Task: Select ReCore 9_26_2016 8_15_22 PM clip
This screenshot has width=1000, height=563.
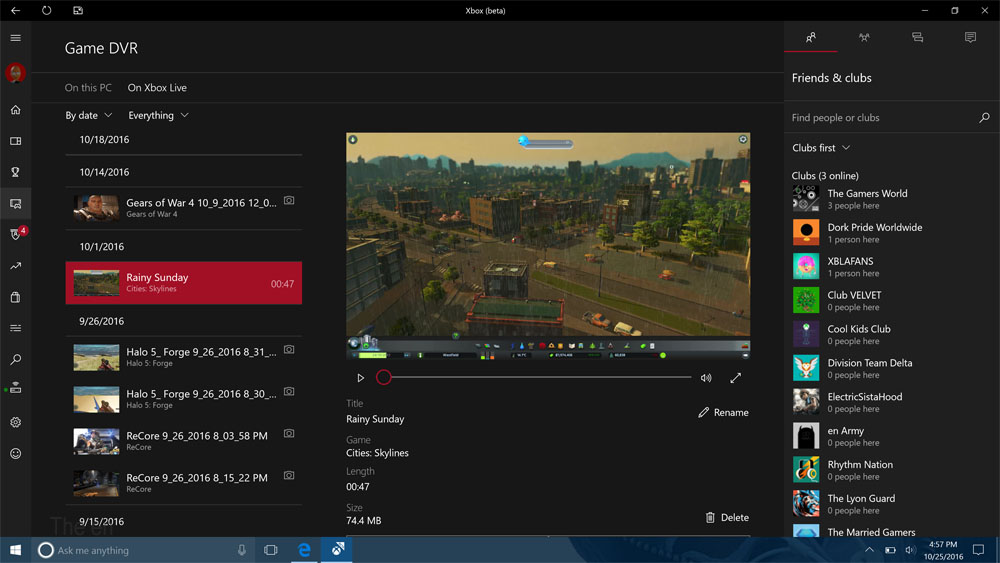Action: tap(184, 483)
